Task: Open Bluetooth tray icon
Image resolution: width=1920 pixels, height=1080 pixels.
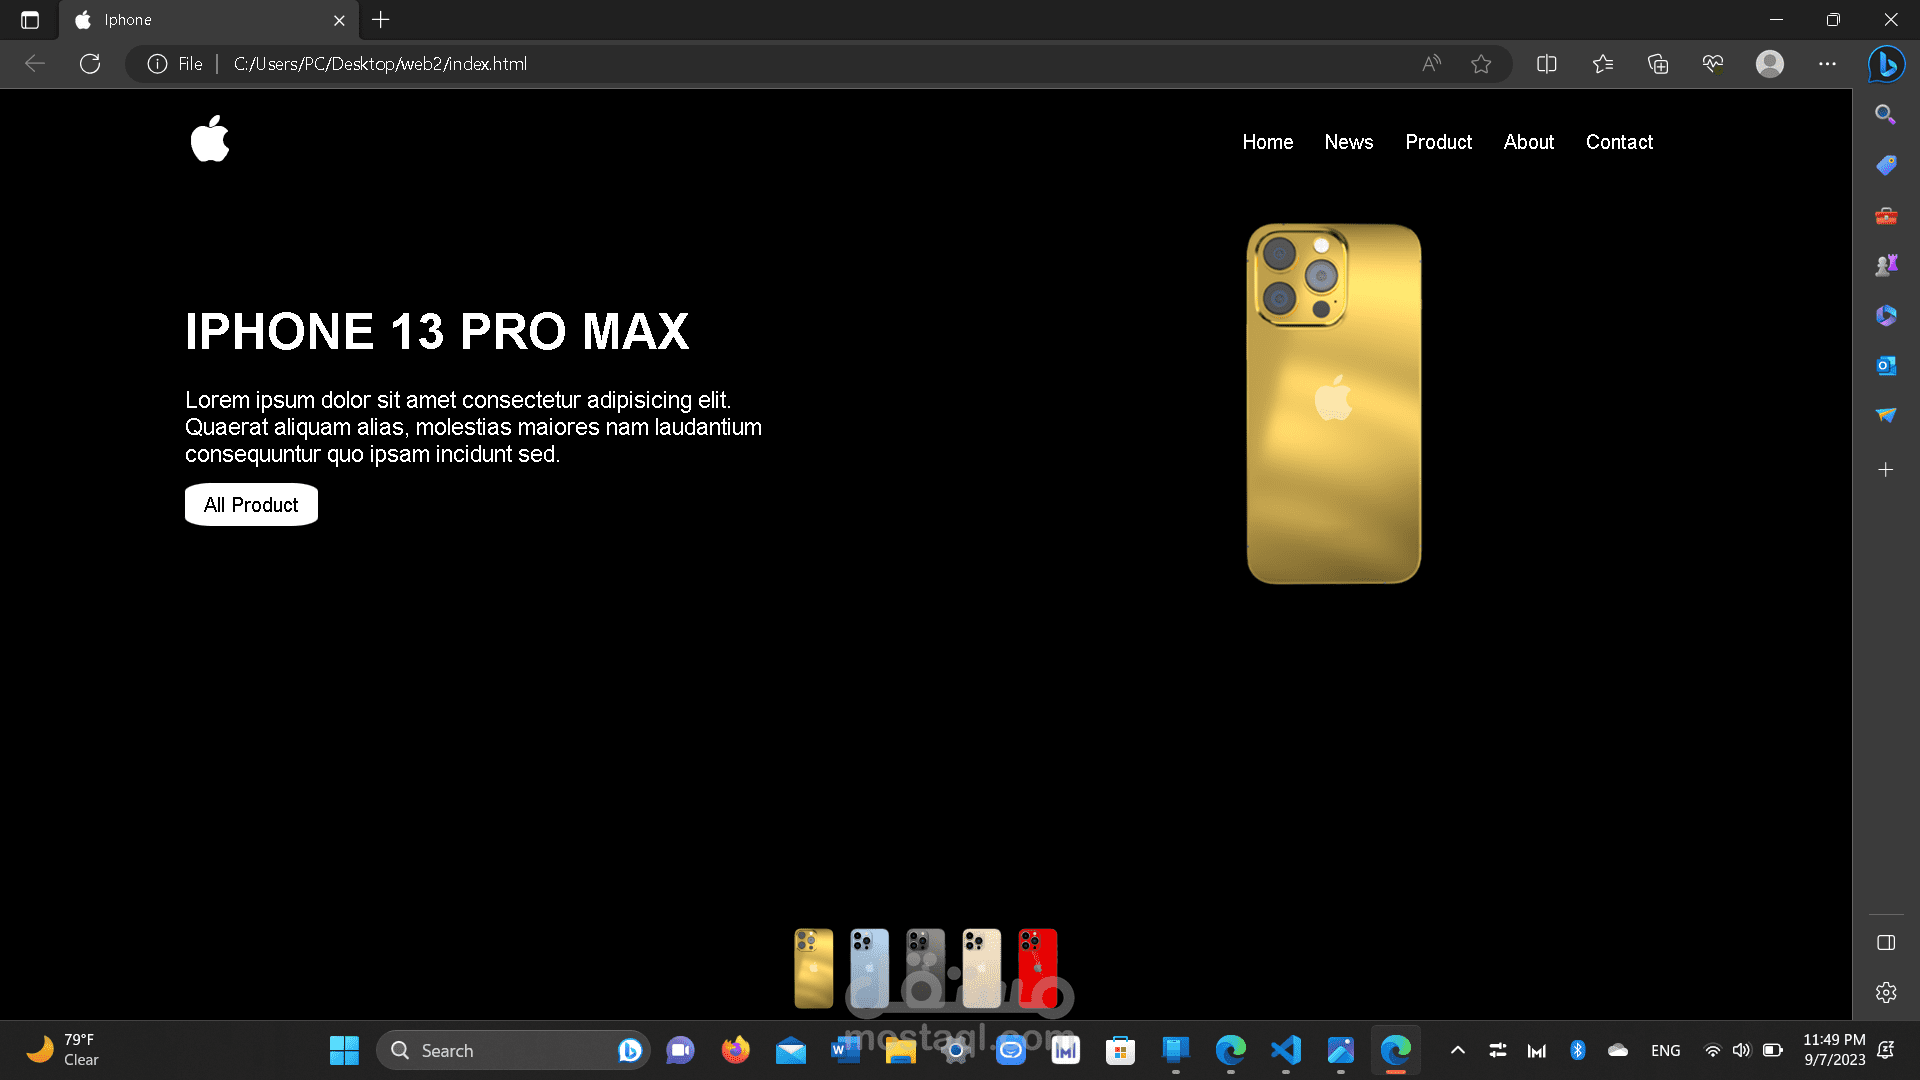Action: click(x=1578, y=1050)
